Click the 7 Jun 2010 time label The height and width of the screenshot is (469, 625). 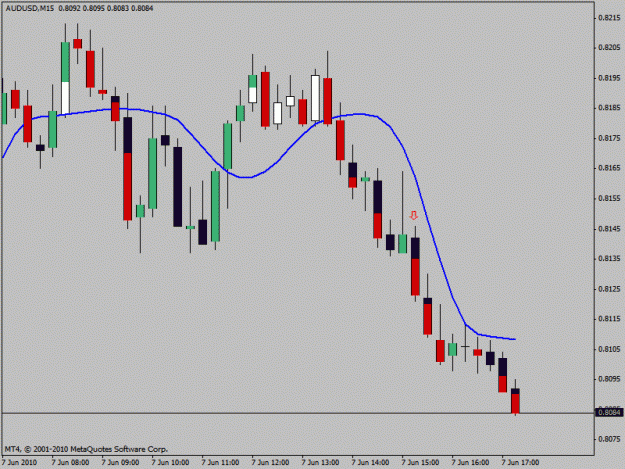[20, 462]
